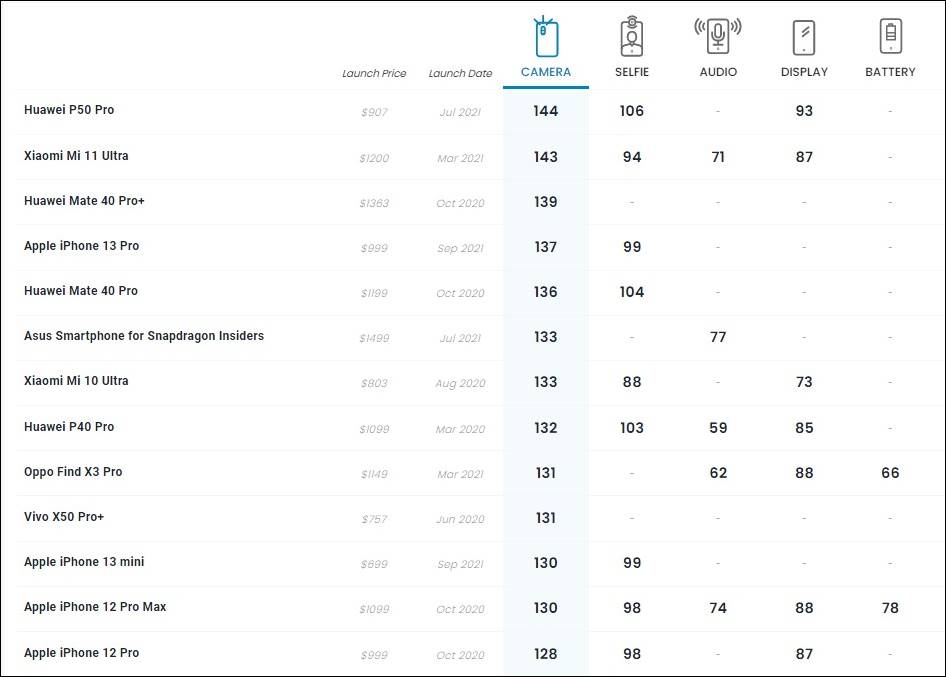
Task: Open the Vivo X50 Pro+ entry
Action: coord(64,516)
